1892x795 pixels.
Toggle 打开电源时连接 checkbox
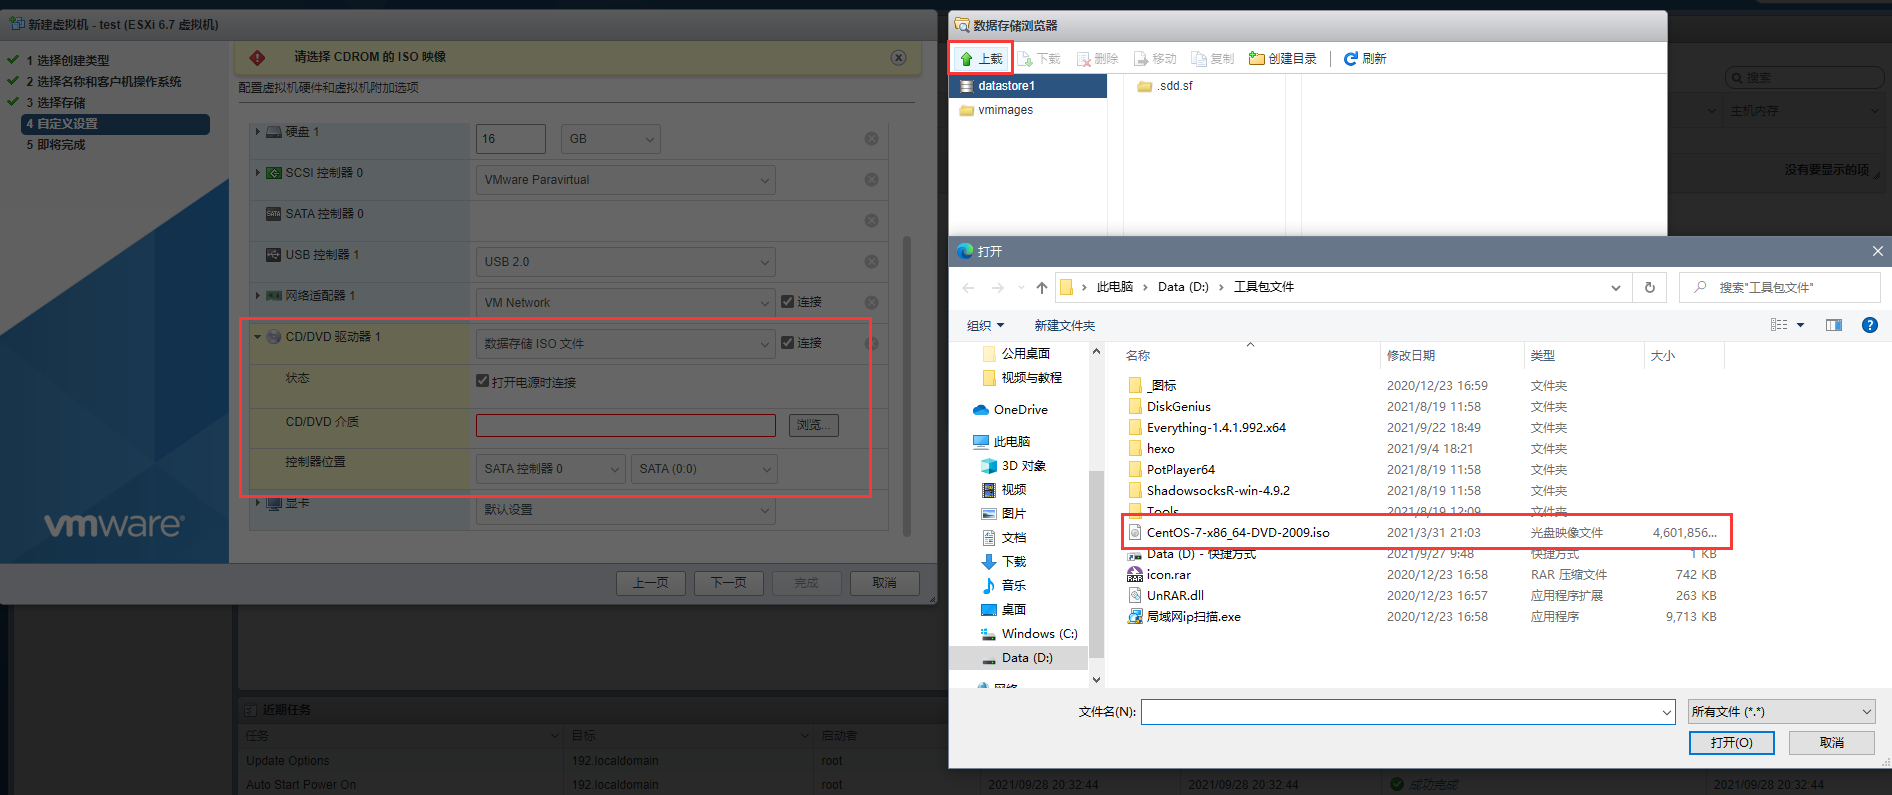coord(483,381)
